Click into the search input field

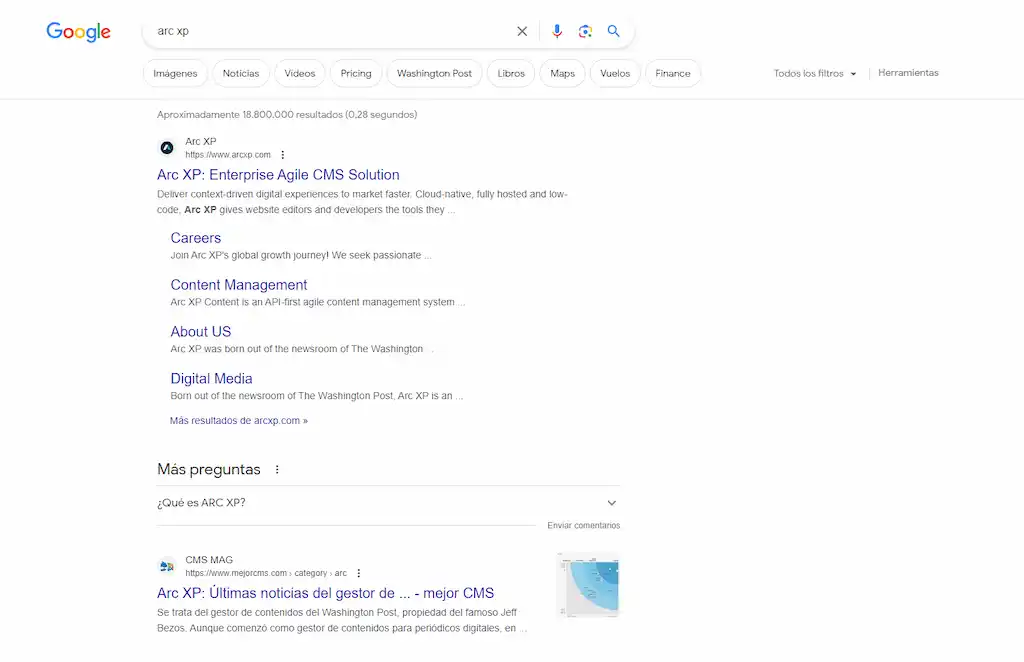click(x=330, y=31)
